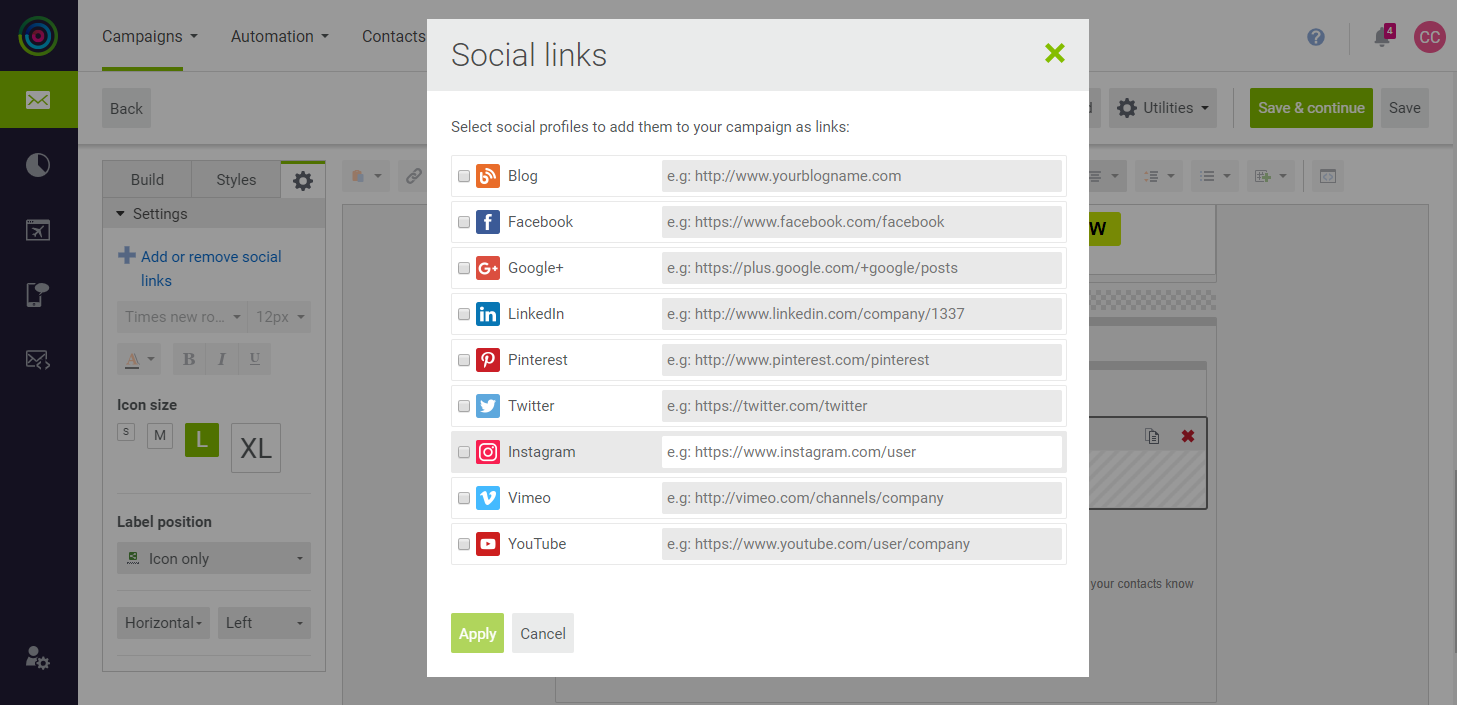Click the Google+ logo icon
1457x705 pixels.
(488, 268)
